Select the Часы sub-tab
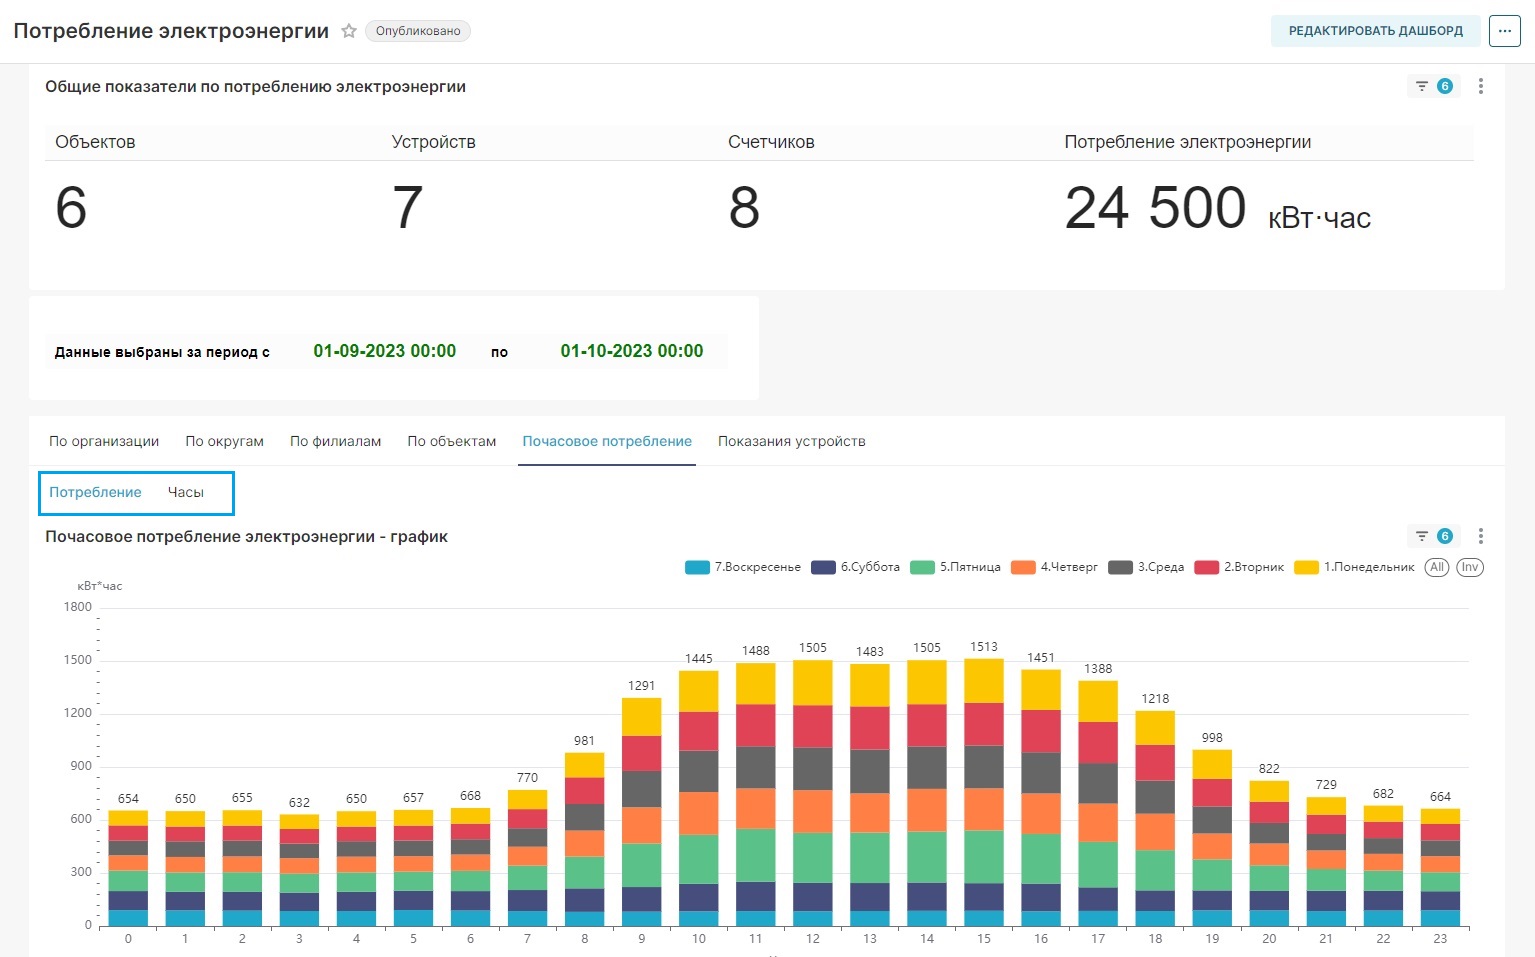The image size is (1535, 957). 185,492
